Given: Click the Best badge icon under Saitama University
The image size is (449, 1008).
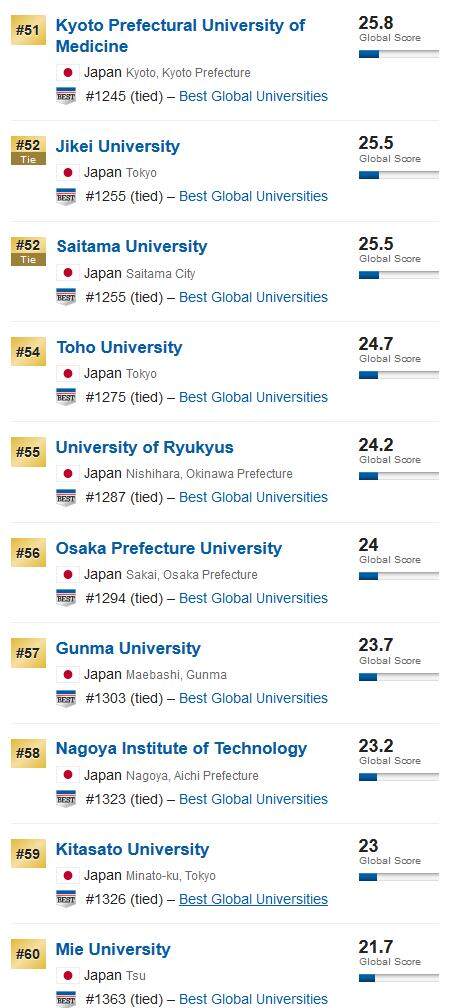Looking at the screenshot, I should point(66,297).
